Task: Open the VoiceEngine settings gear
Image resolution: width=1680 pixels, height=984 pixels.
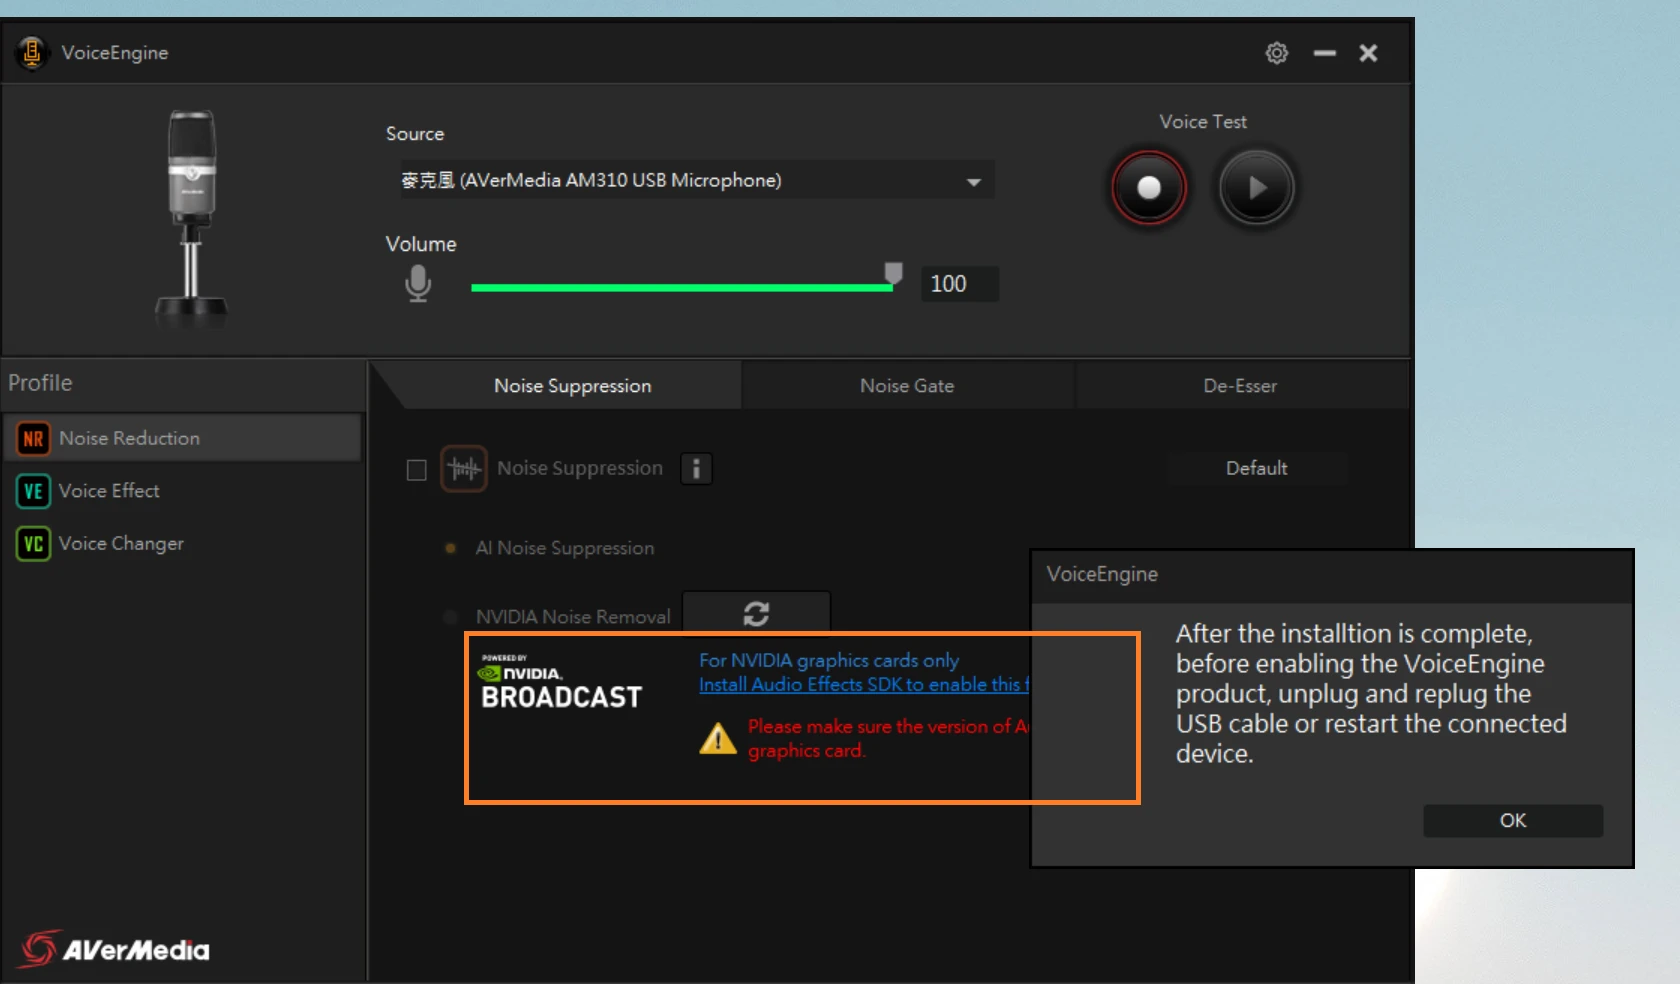Action: click(x=1276, y=53)
